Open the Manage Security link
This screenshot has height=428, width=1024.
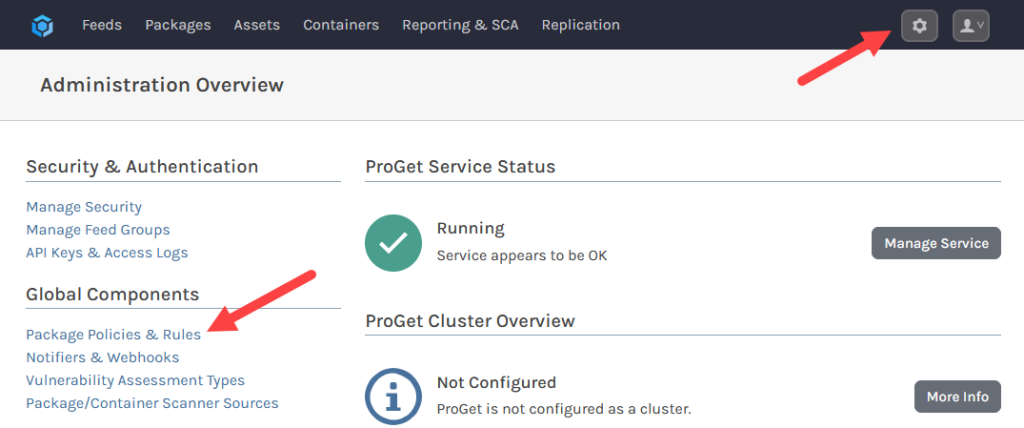click(x=84, y=207)
